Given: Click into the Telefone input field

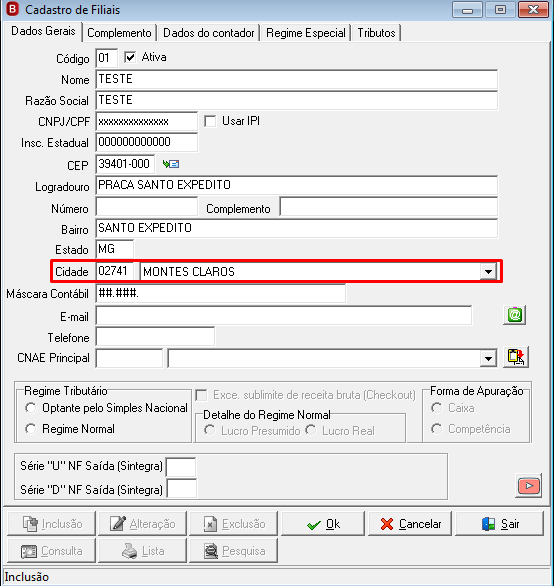Looking at the screenshot, I should [x=156, y=337].
